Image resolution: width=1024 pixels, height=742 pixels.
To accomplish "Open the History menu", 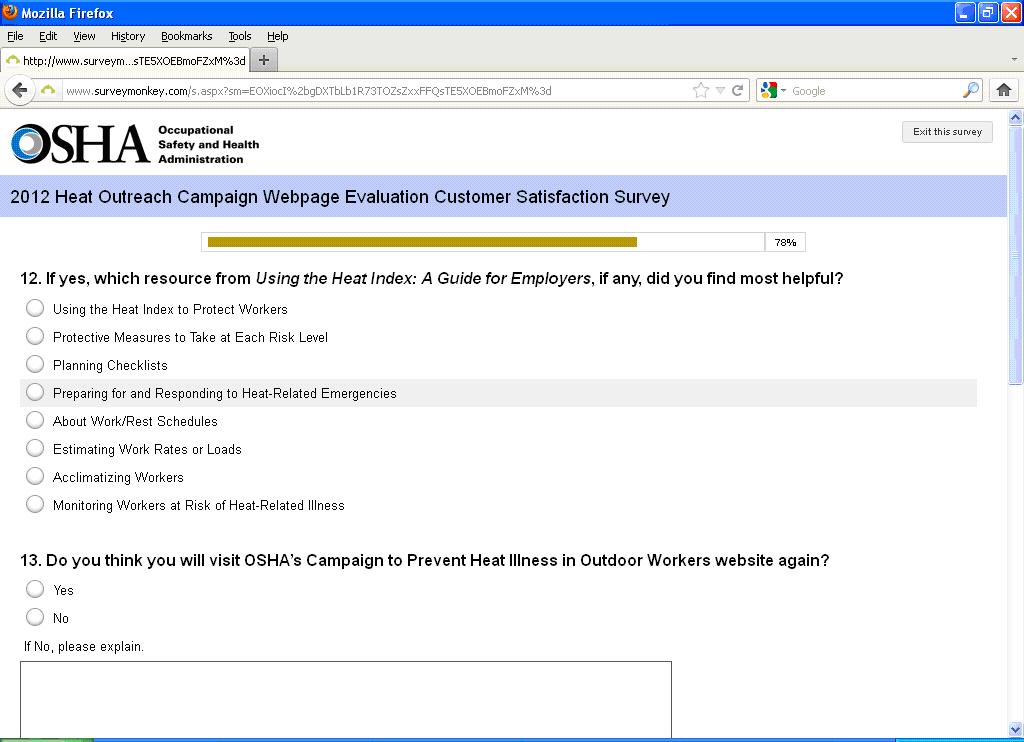I will coord(128,36).
